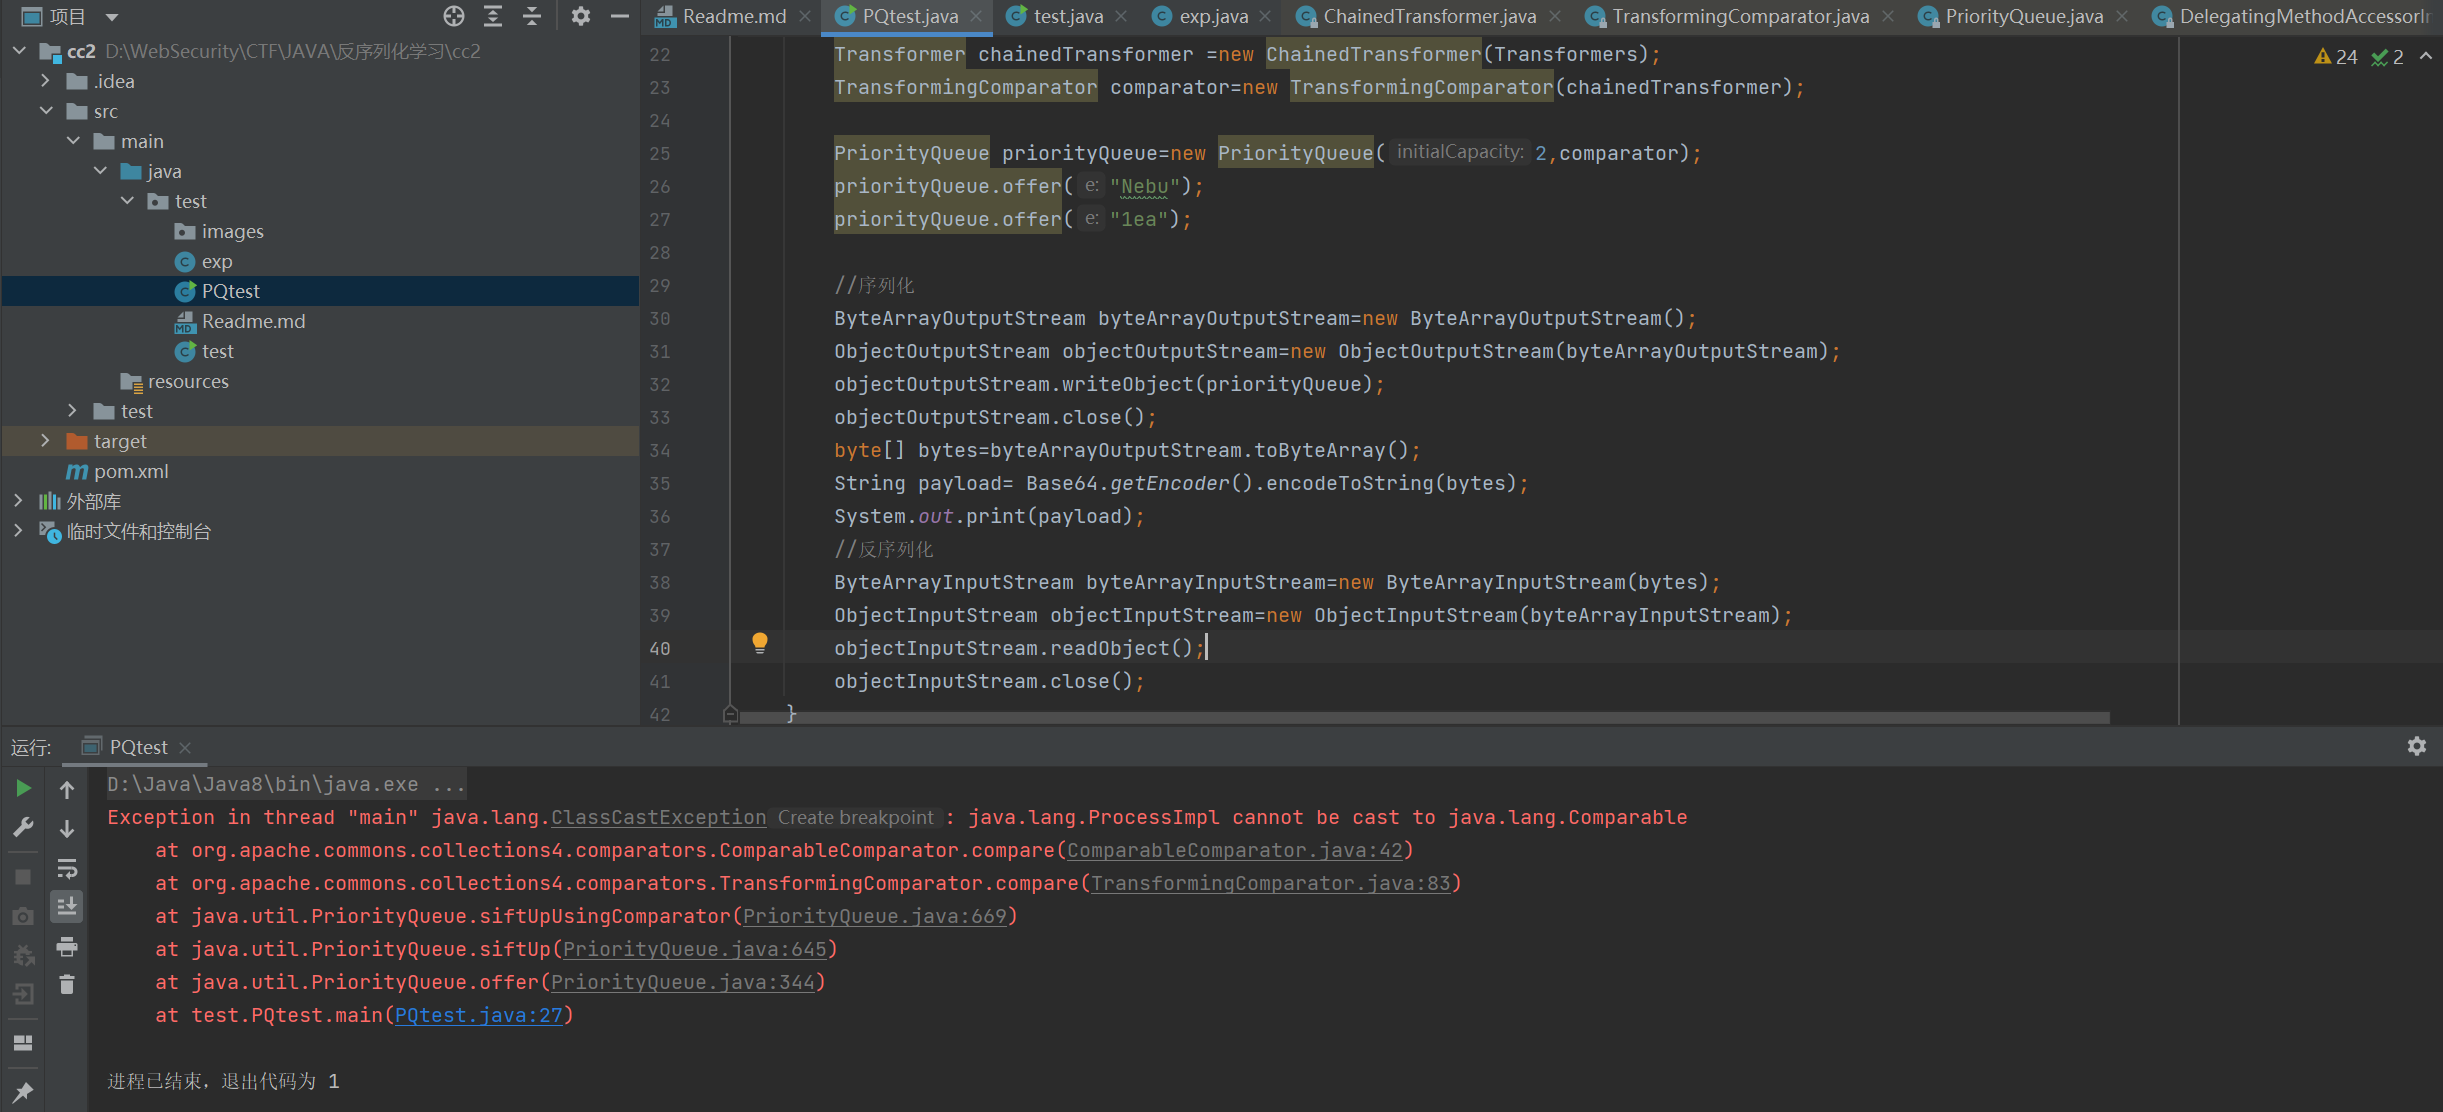Image resolution: width=2443 pixels, height=1112 pixels.
Task: Open the project view dropdown arrow
Action: click(112, 17)
